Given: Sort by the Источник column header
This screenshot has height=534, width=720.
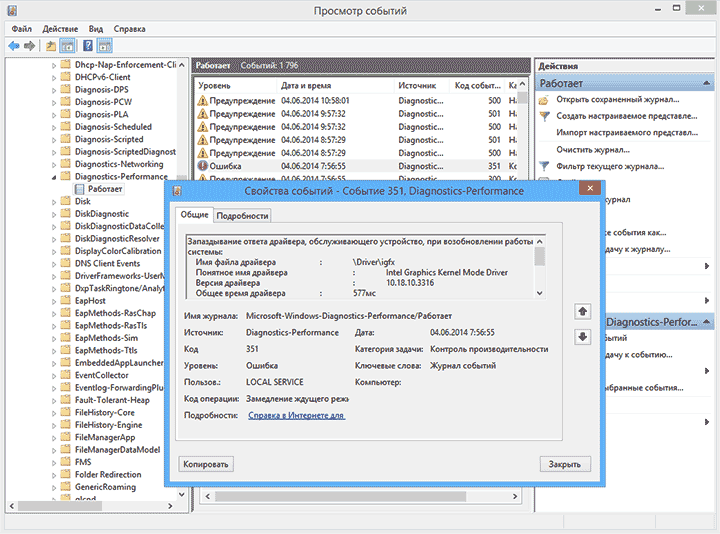Looking at the screenshot, I should (x=422, y=85).
